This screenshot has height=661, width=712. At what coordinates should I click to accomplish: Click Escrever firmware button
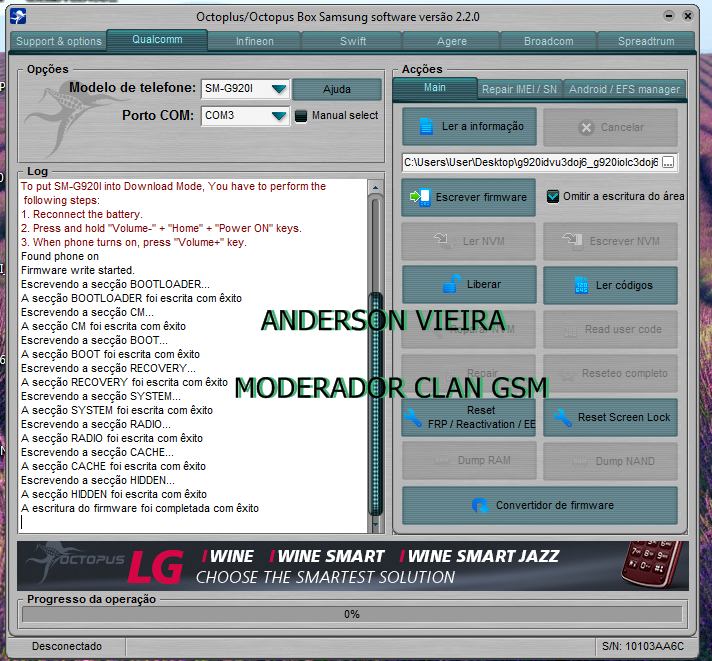[x=469, y=197]
